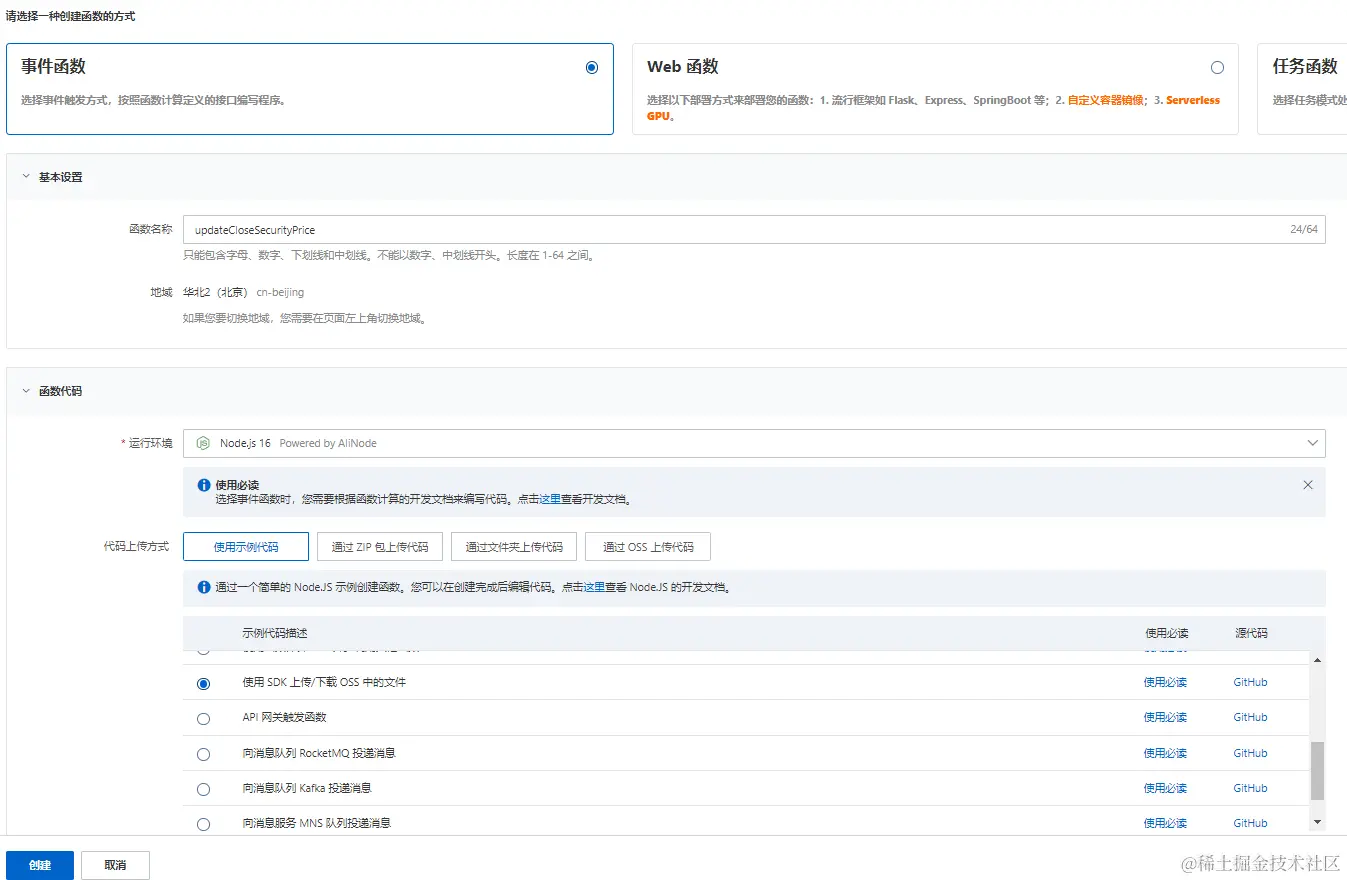Click the 24/64 character counter
Image resolution: width=1347 pixels, height=880 pixels.
[x=1304, y=230]
